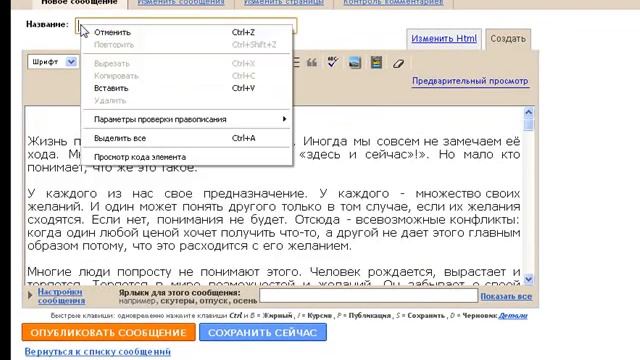Choose Выделить все in the context menu
Screen dimensions: 640x360
pyautogui.click(x=187, y=138)
